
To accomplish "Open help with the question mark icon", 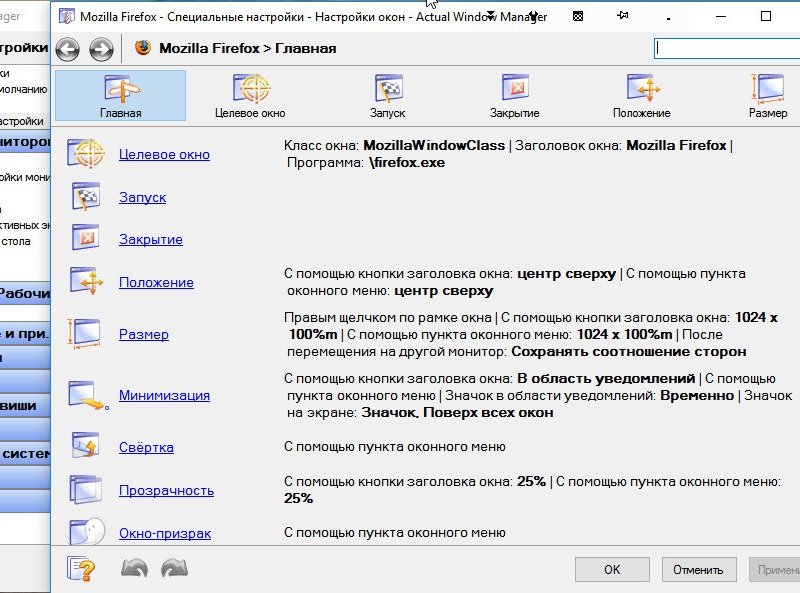I will coord(82,569).
